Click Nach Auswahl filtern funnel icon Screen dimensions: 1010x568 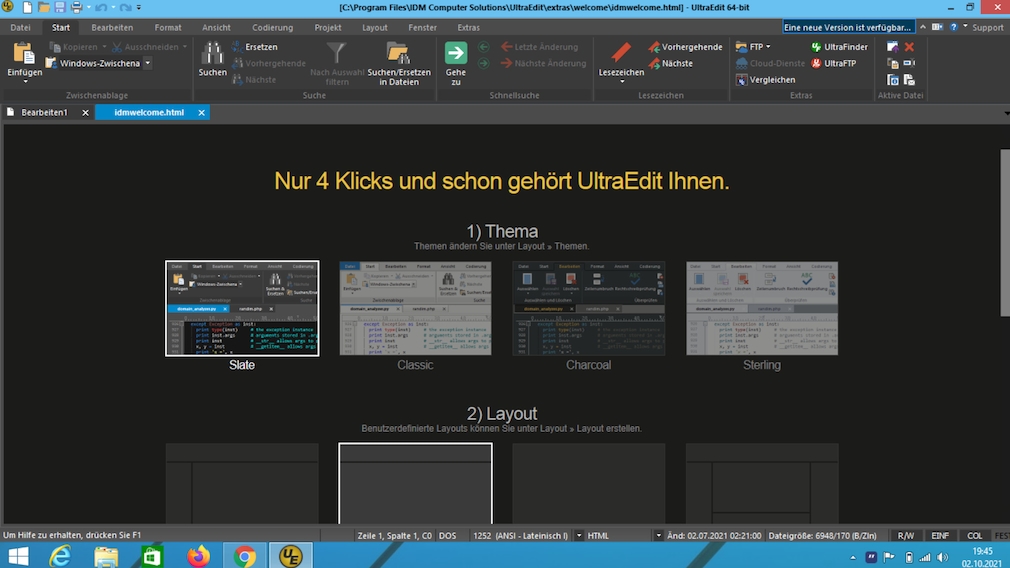click(336, 53)
